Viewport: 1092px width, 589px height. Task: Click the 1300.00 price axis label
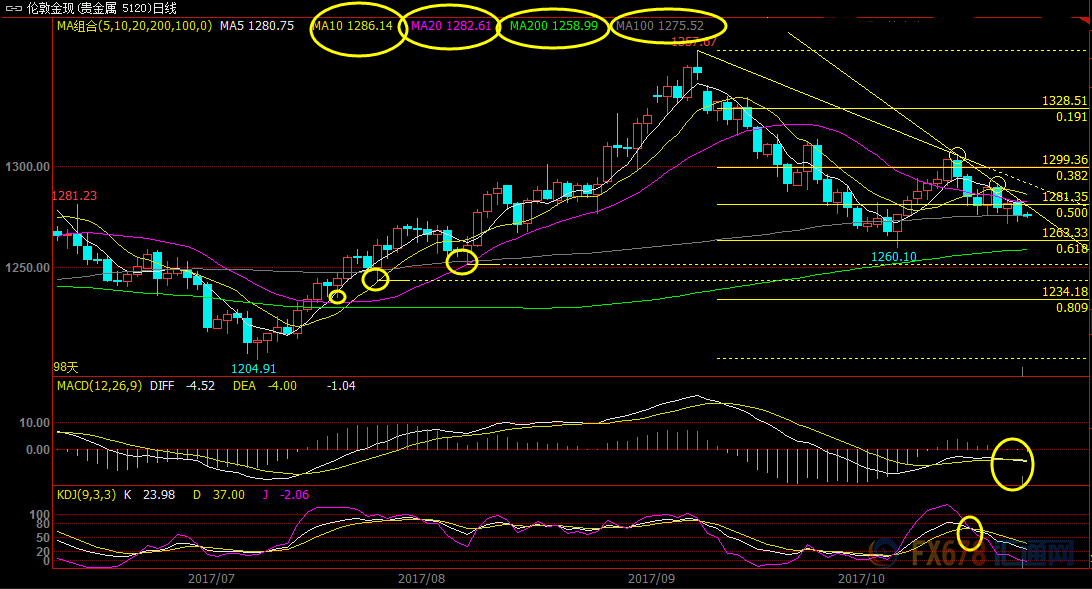(x=27, y=167)
